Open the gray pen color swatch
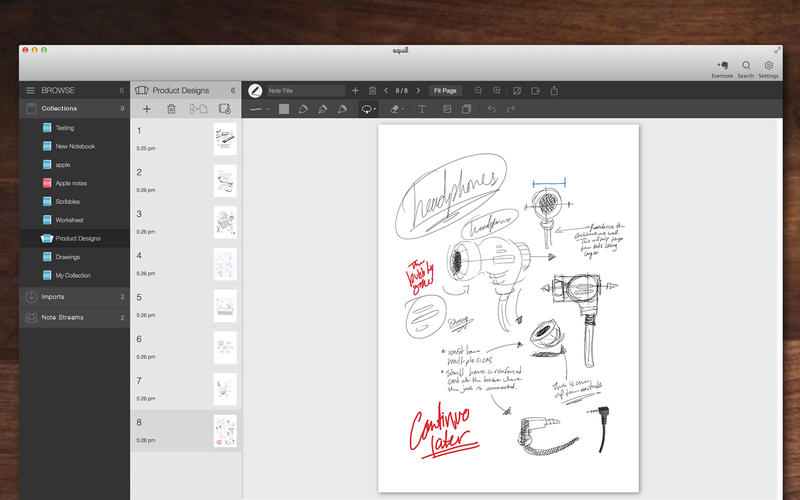This screenshot has height=500, width=800. (284, 109)
